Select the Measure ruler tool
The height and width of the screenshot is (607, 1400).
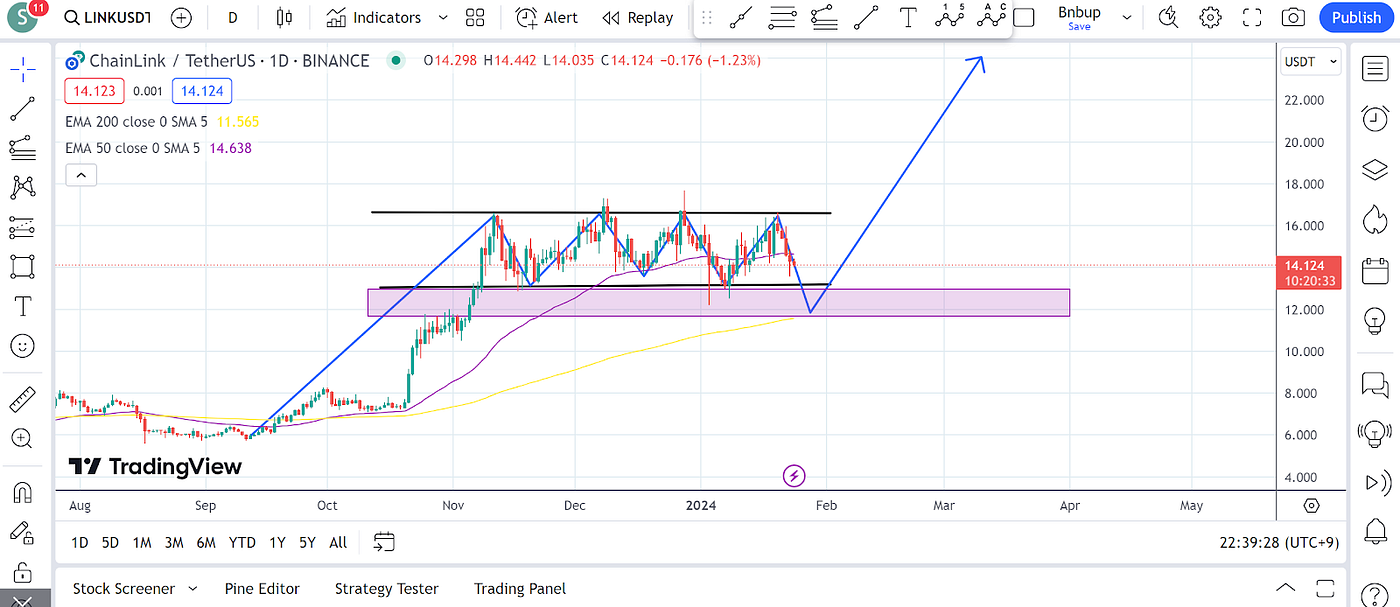(x=22, y=398)
